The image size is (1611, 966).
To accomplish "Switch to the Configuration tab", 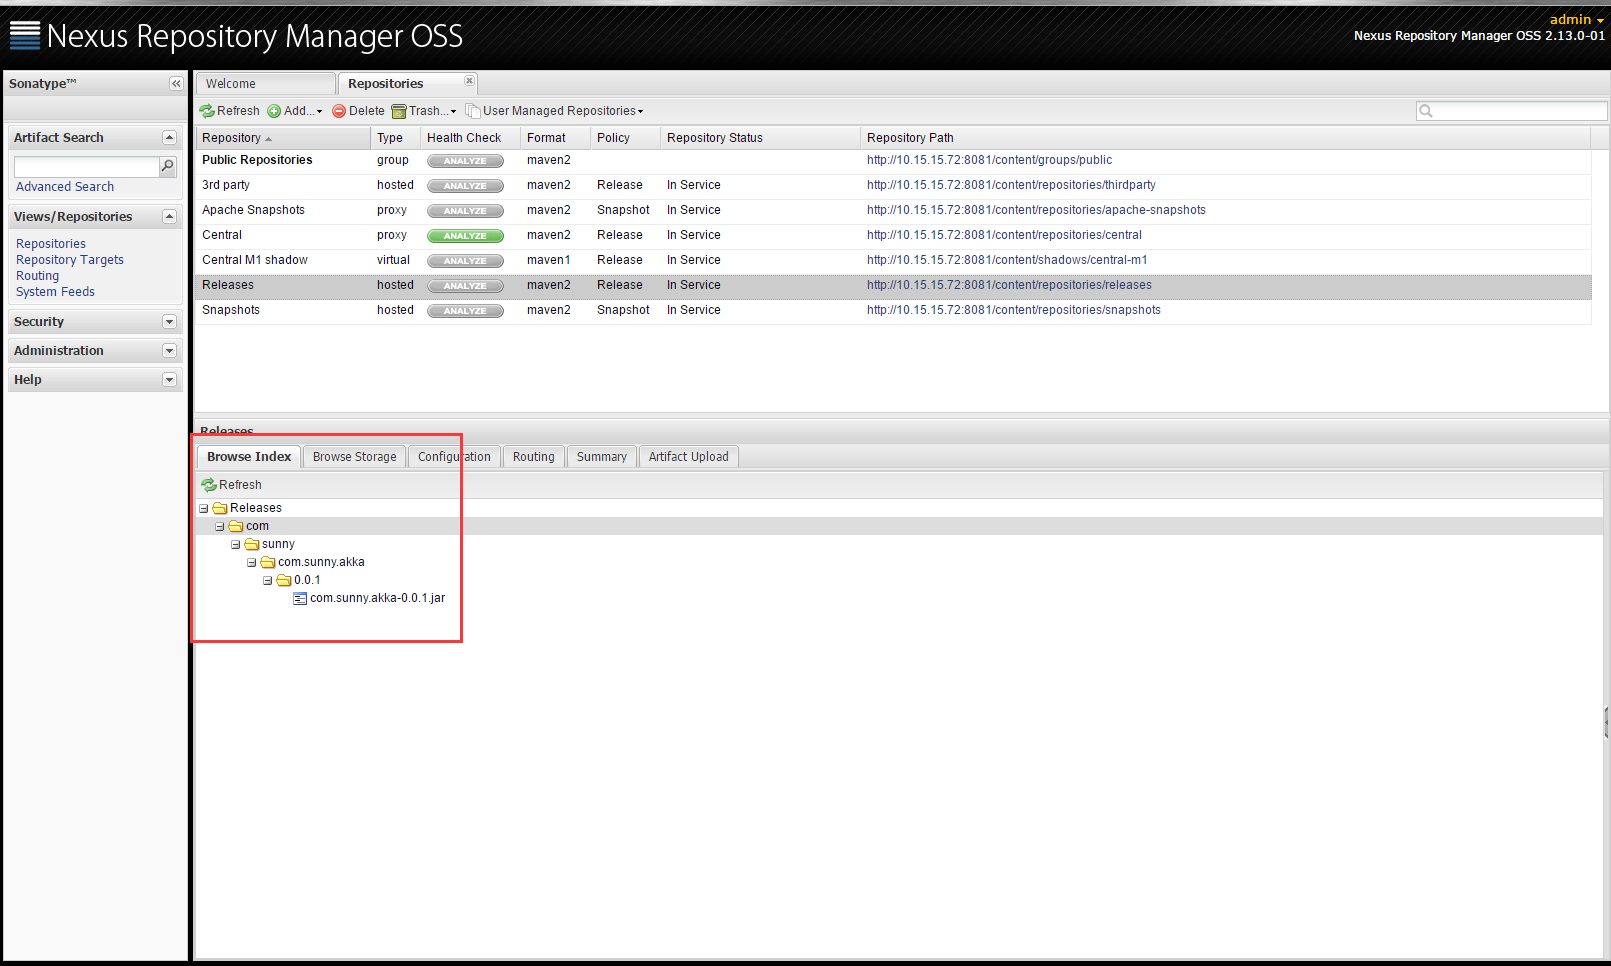I will pyautogui.click(x=454, y=457).
